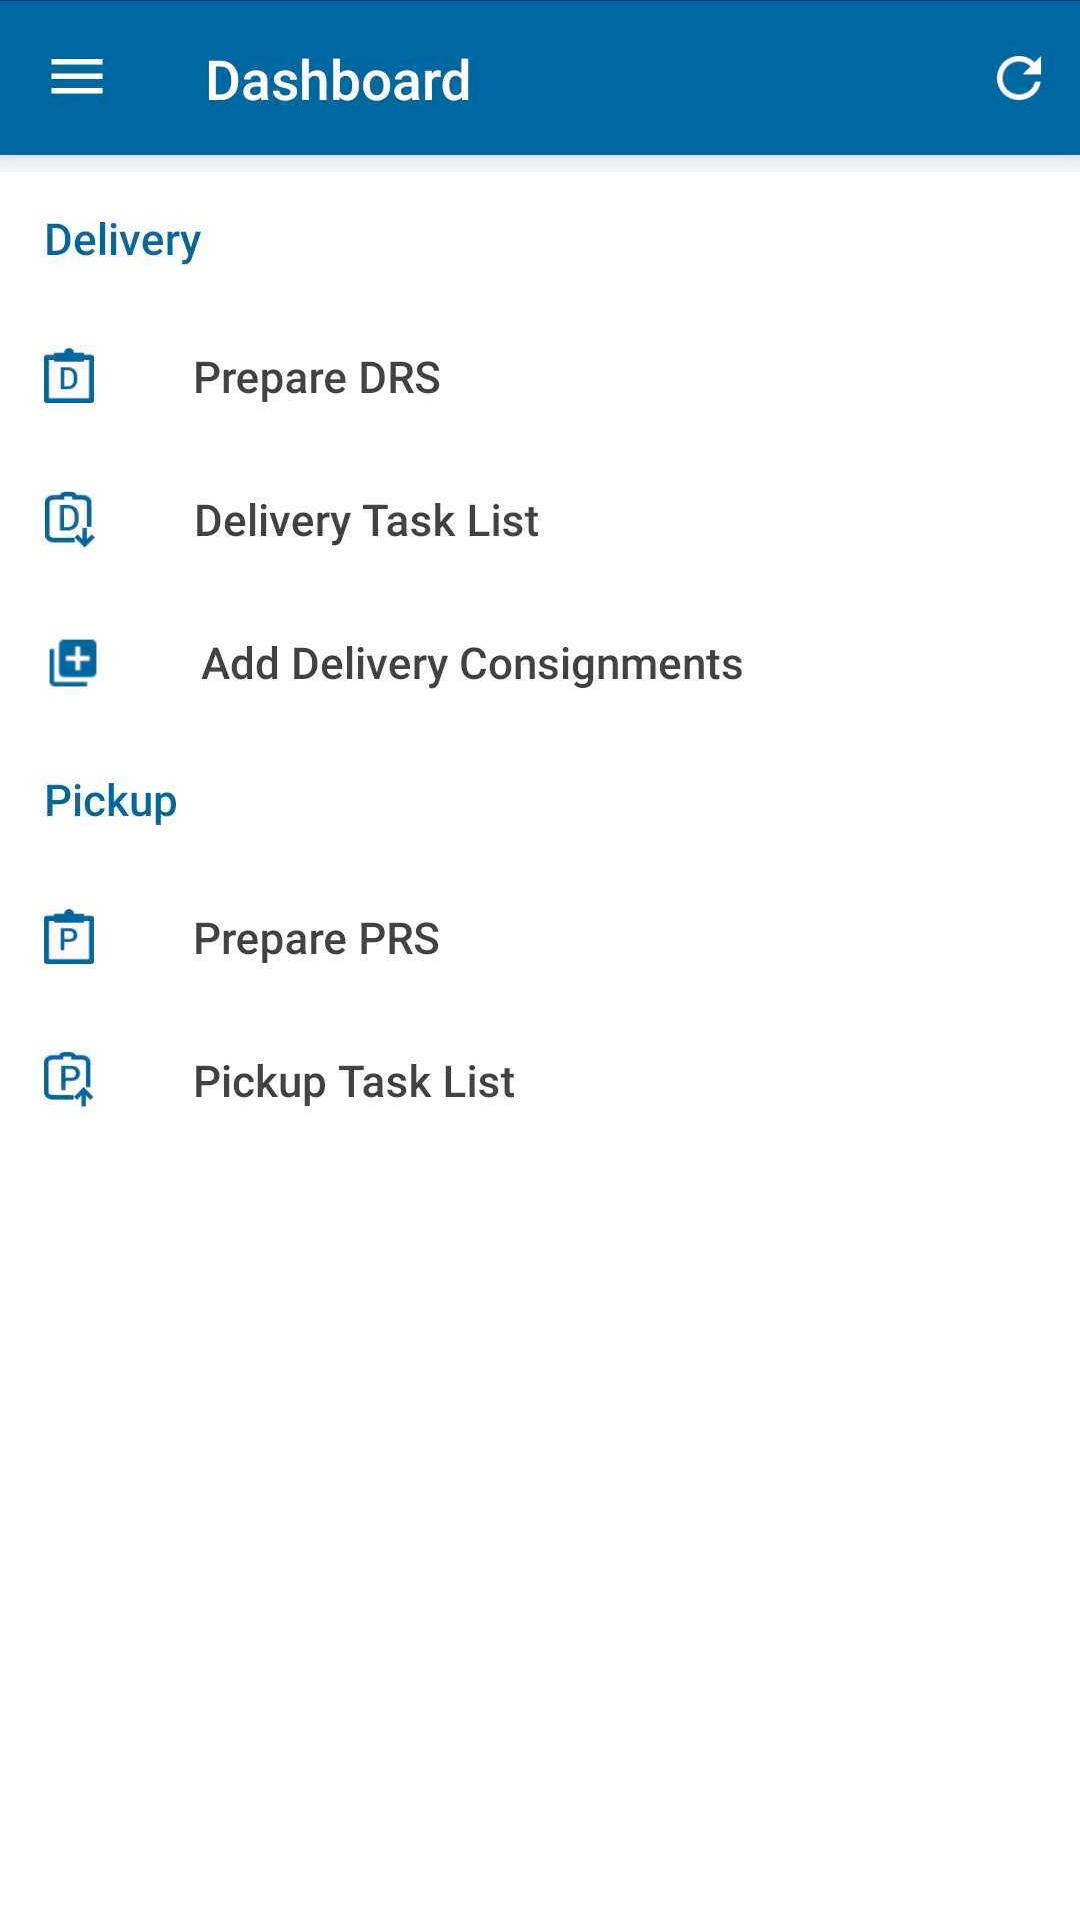The image size is (1080, 1920).
Task: Click empty white area below Pickup Task List
Action: (x=540, y=1500)
